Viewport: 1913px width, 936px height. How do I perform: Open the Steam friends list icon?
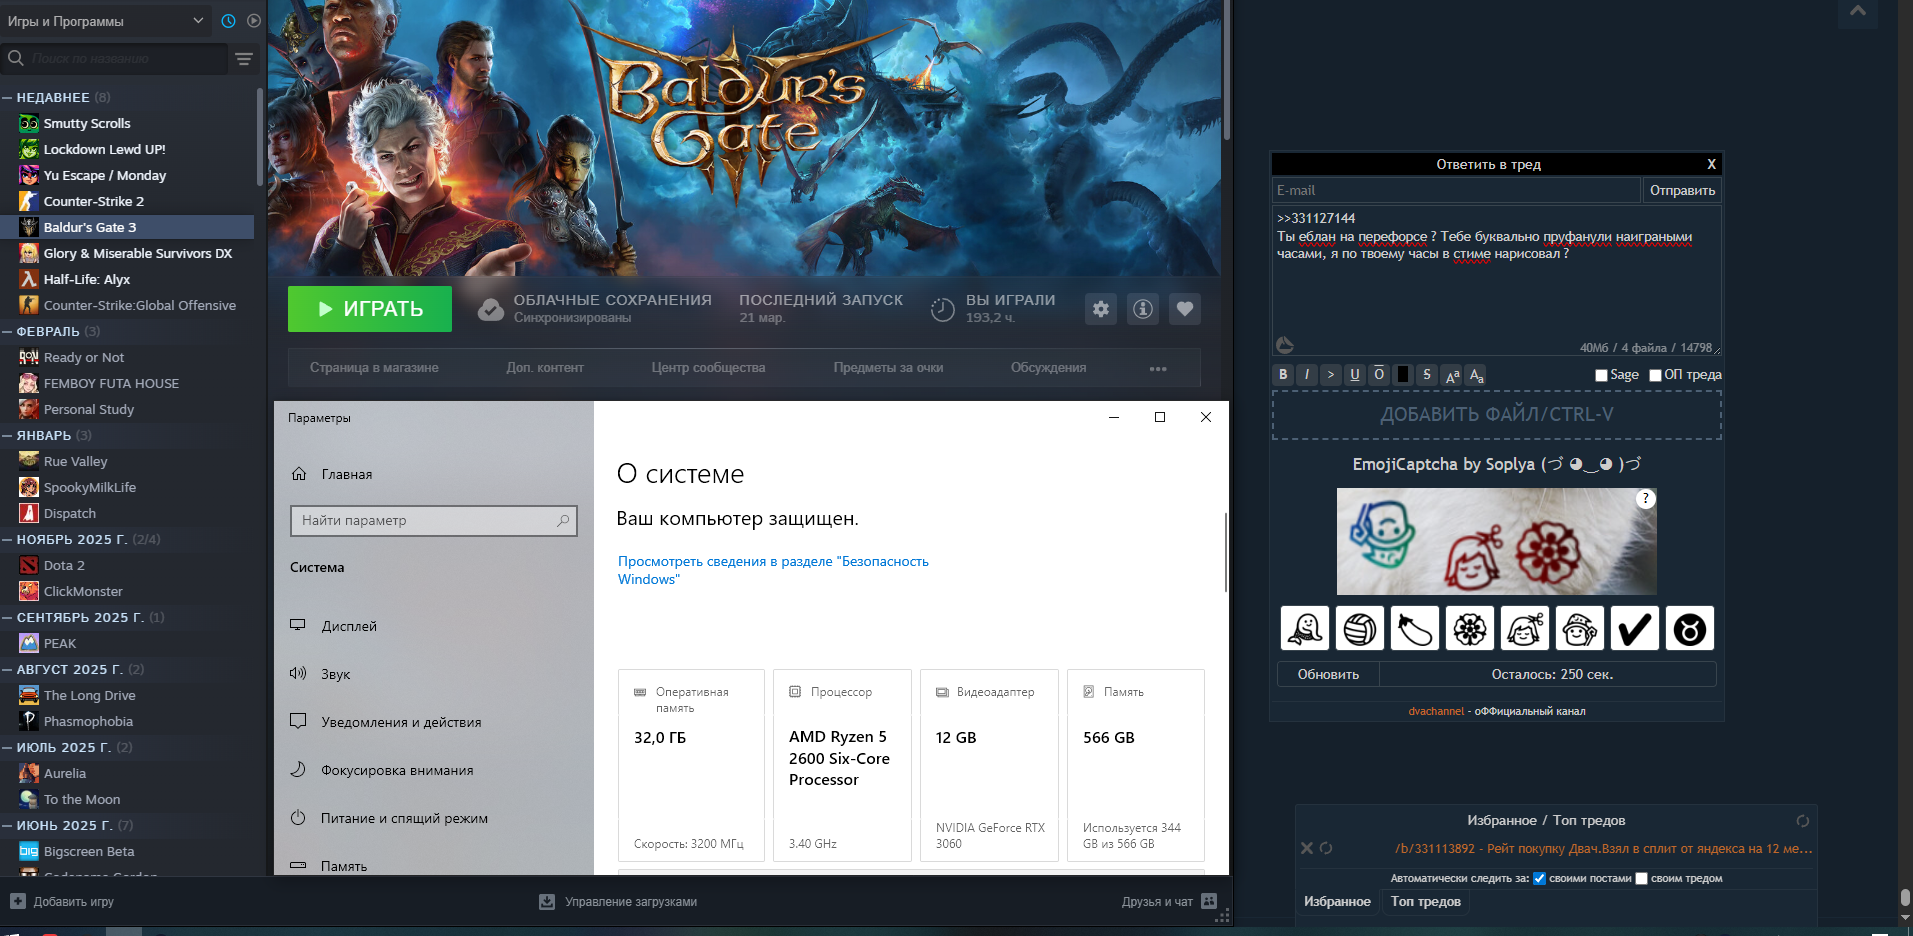pos(1209,901)
